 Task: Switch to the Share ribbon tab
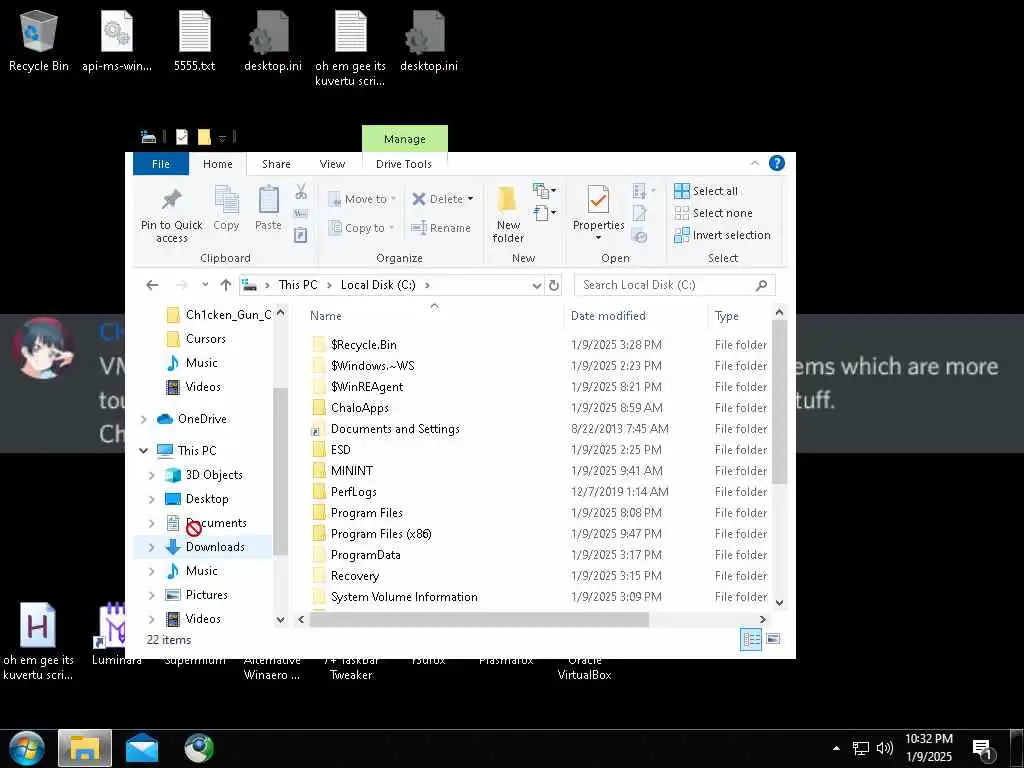coord(276,164)
